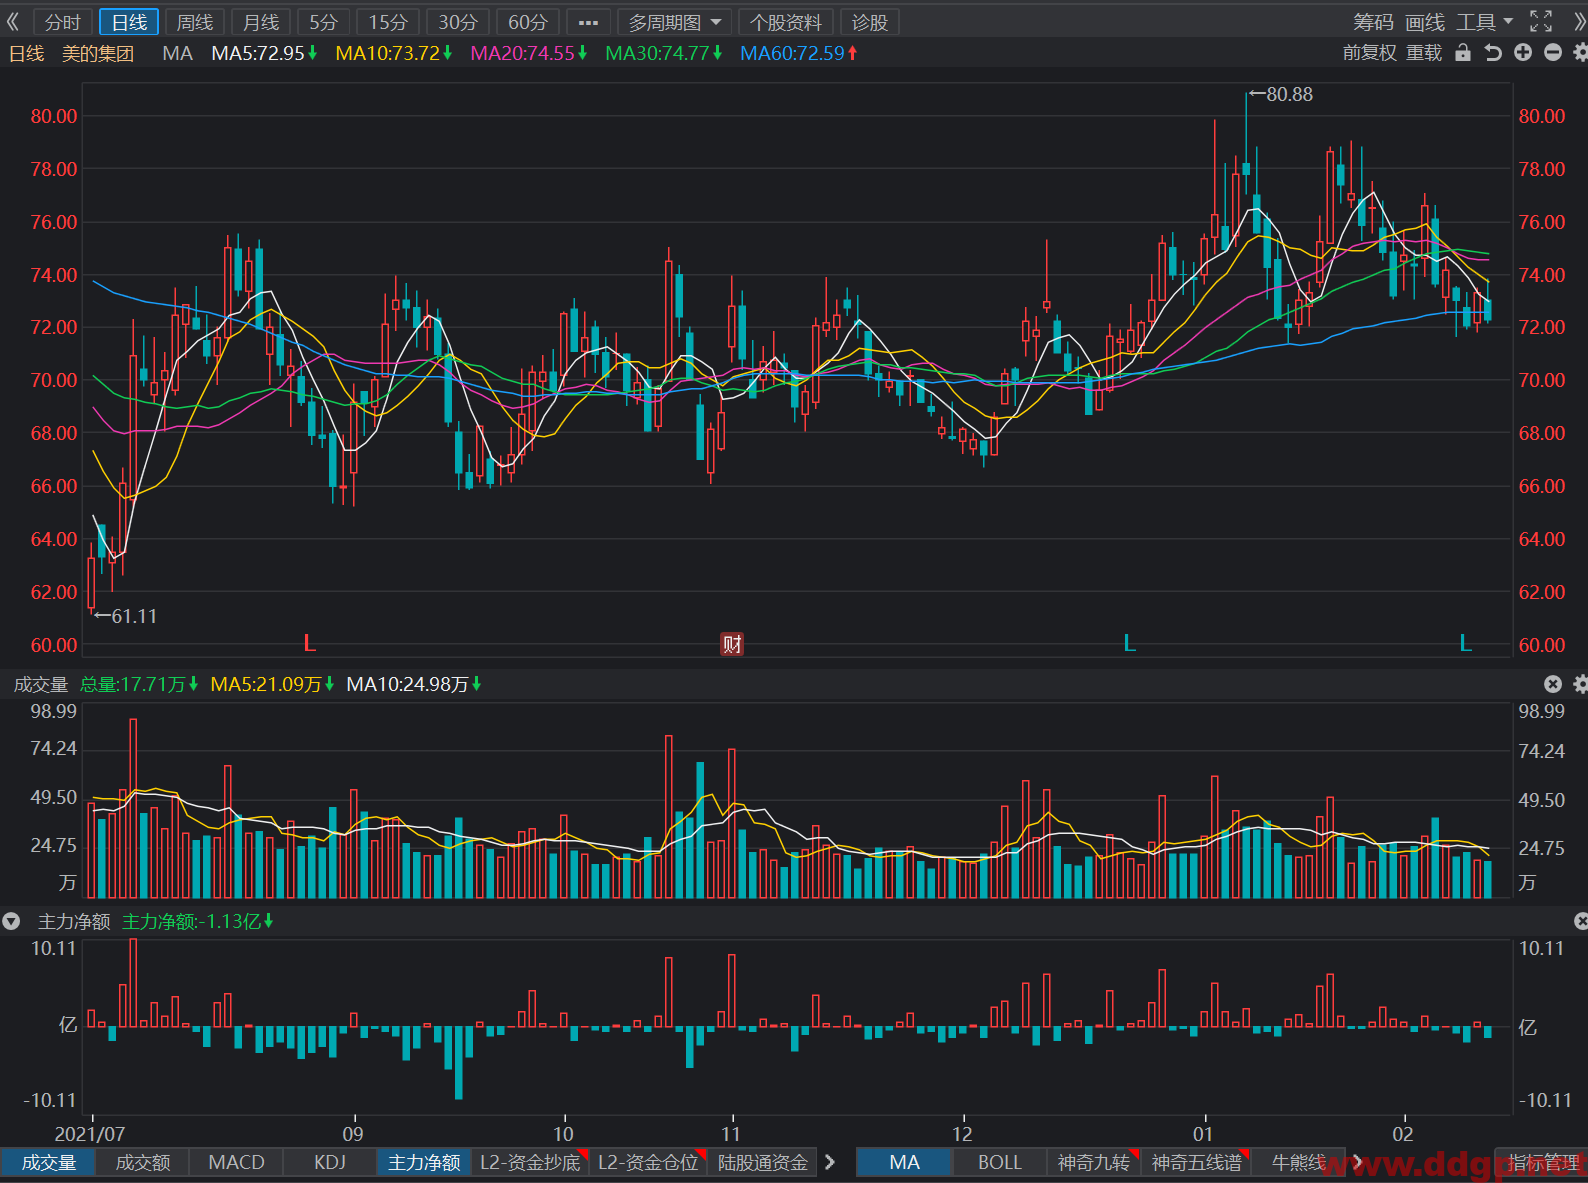Select 日线 daily candlestick period
This screenshot has height=1183, width=1588.
129,22
